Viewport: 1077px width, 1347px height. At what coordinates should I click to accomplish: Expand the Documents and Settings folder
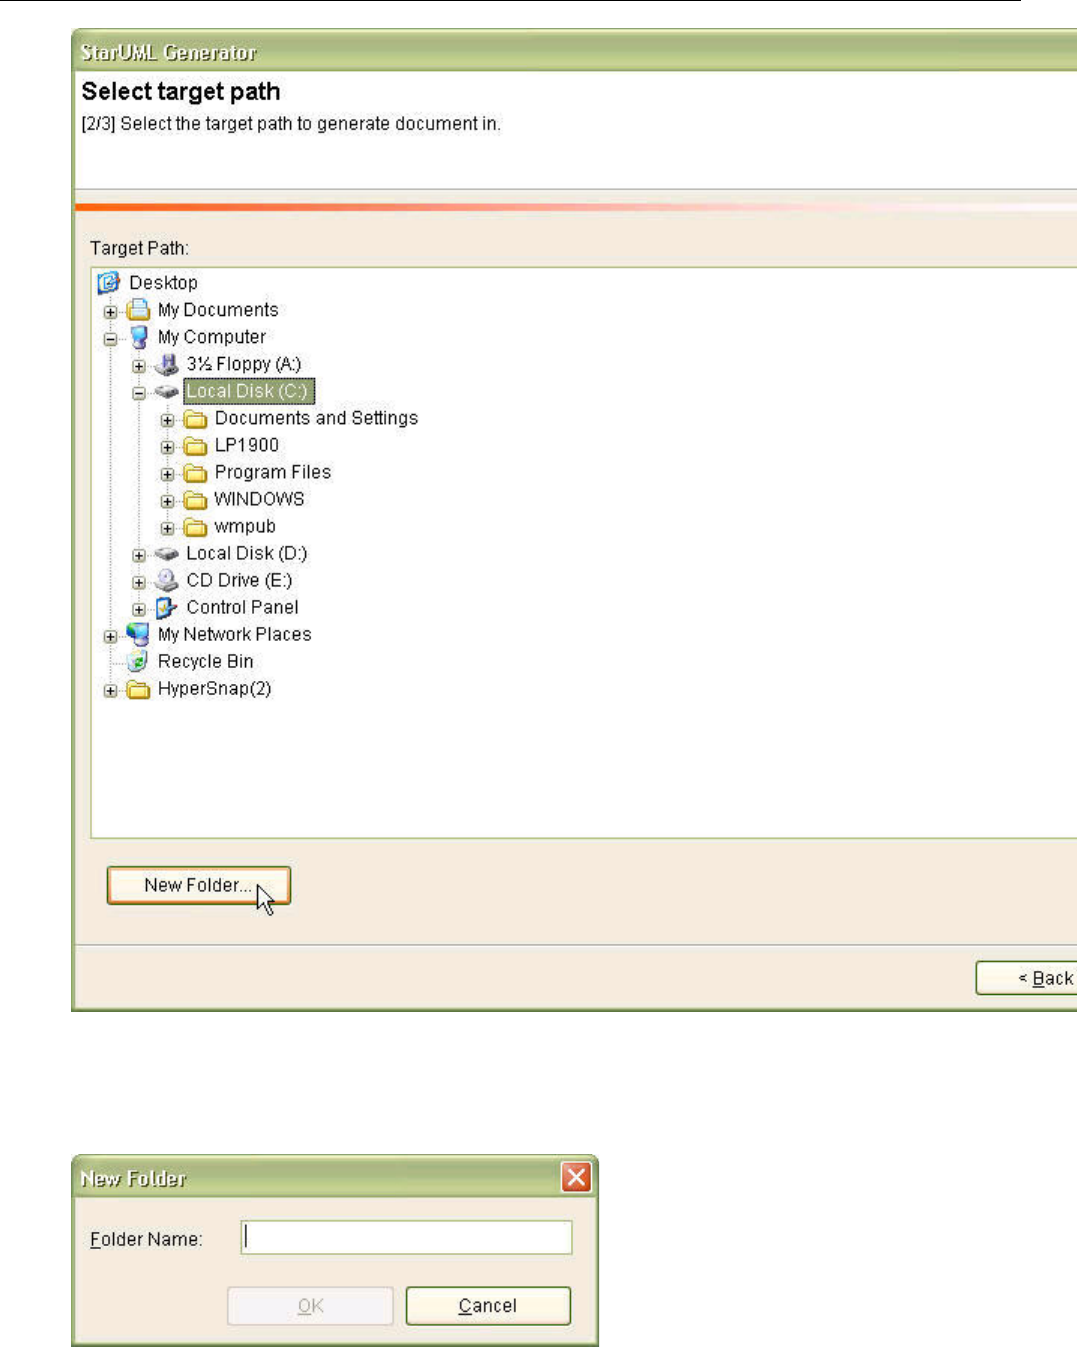click(168, 420)
